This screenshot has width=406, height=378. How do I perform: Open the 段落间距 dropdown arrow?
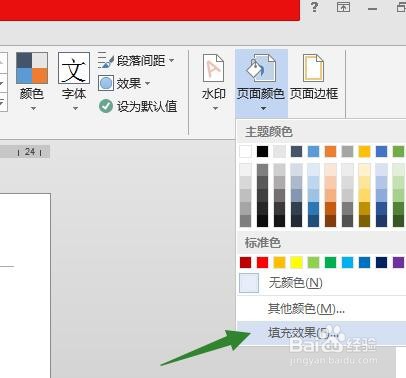click(171, 61)
